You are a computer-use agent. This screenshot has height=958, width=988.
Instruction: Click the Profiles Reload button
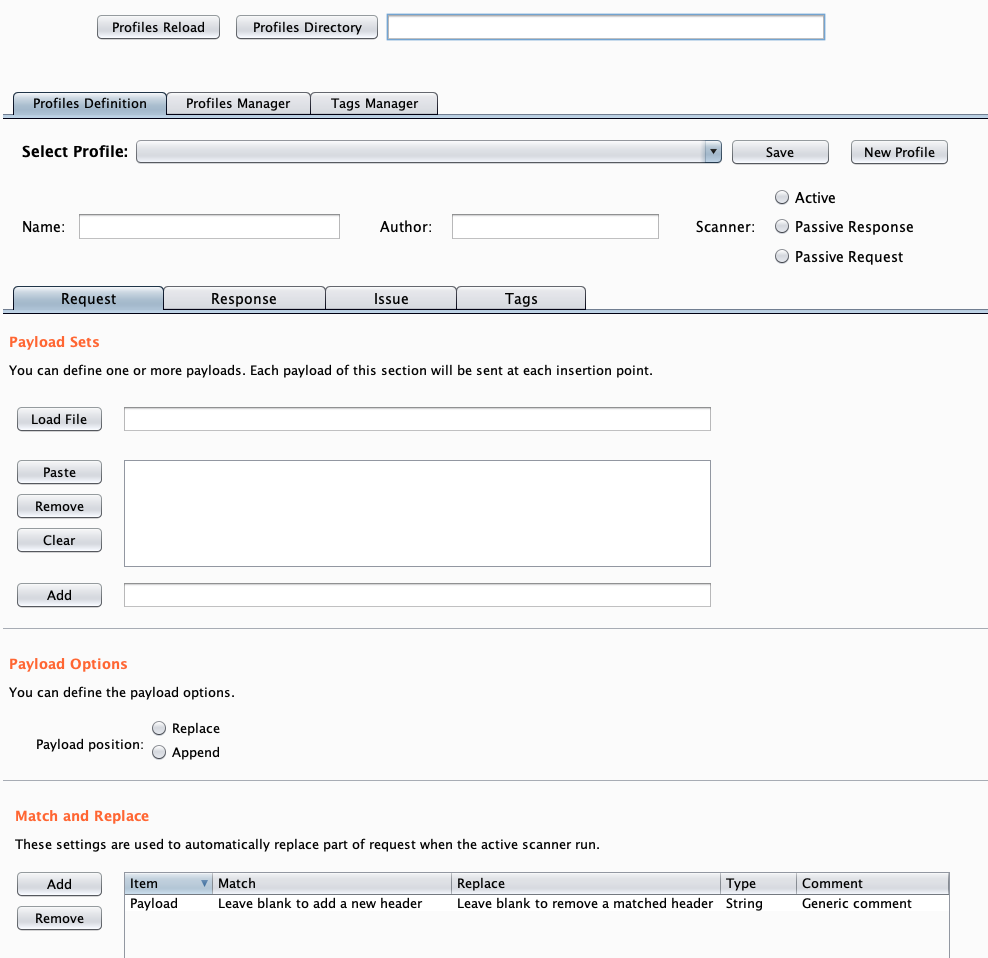pyautogui.click(x=158, y=27)
